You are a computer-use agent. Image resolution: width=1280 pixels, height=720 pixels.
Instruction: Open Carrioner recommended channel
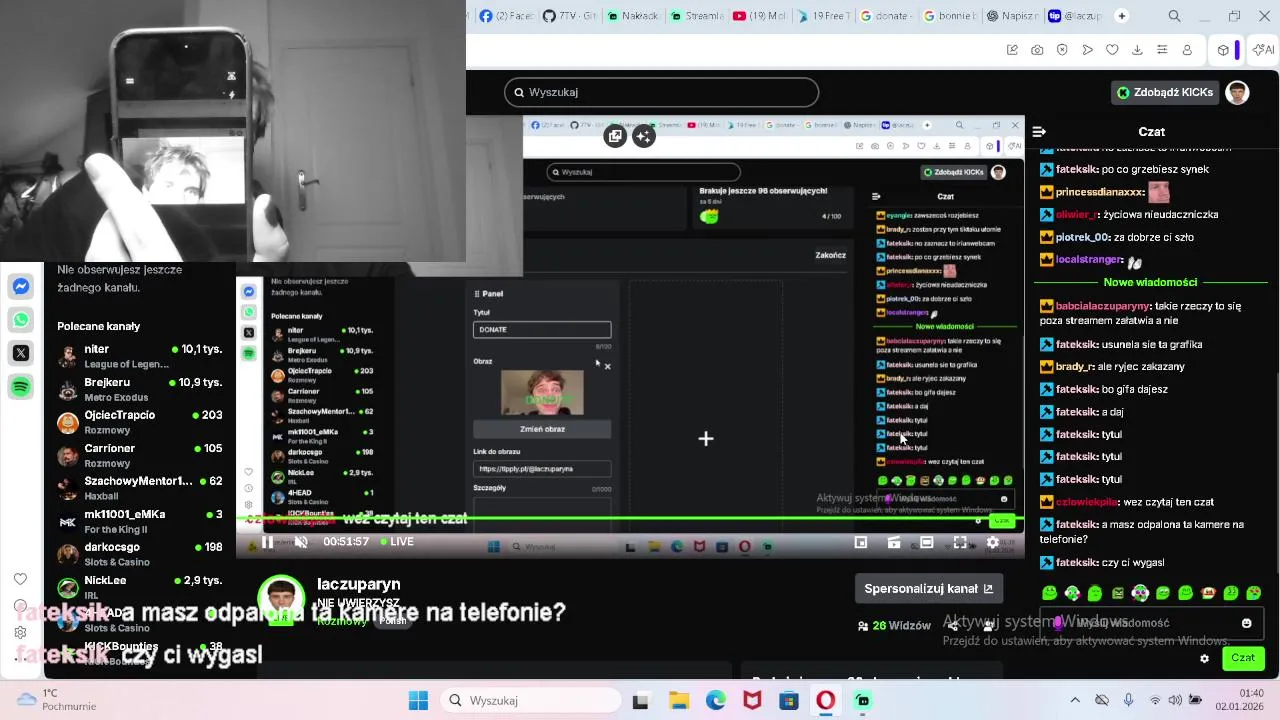pyautogui.click(x=140, y=455)
